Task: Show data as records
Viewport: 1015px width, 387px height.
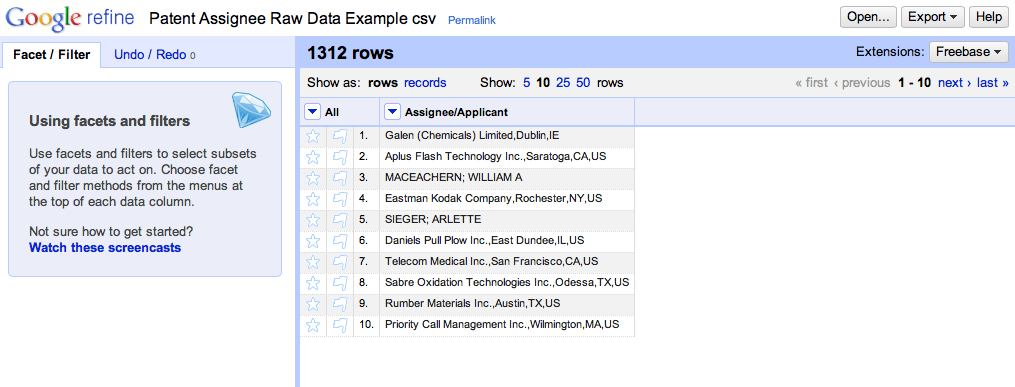Action: [425, 83]
